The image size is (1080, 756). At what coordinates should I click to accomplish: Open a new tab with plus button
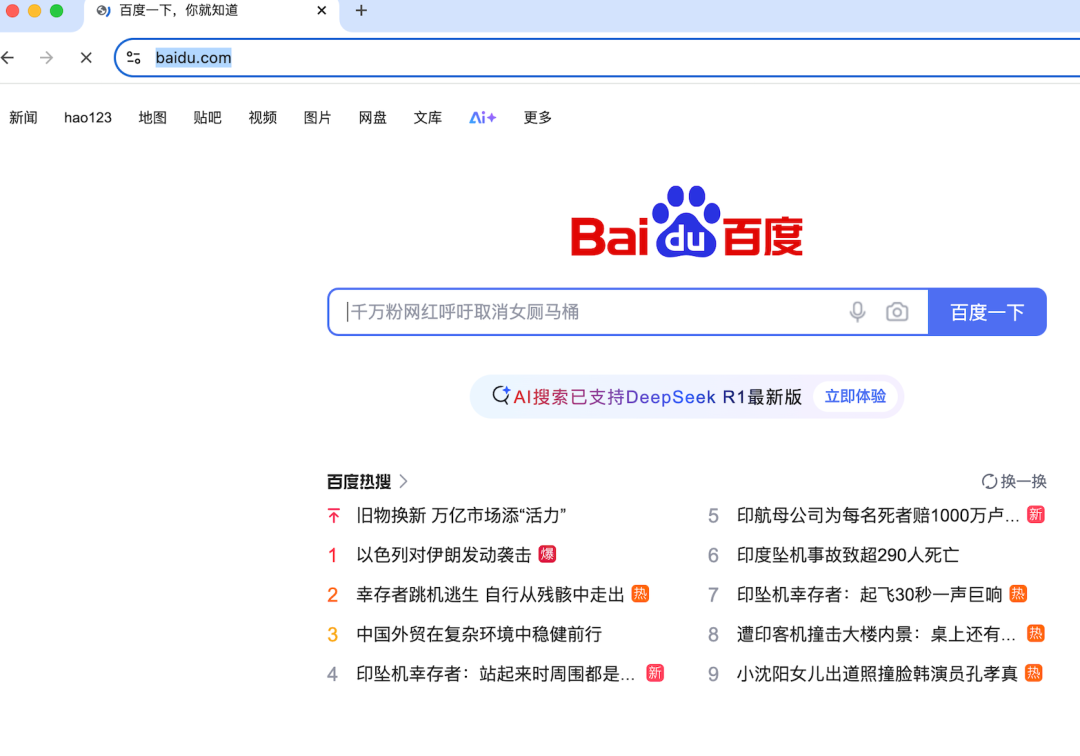[x=361, y=10]
